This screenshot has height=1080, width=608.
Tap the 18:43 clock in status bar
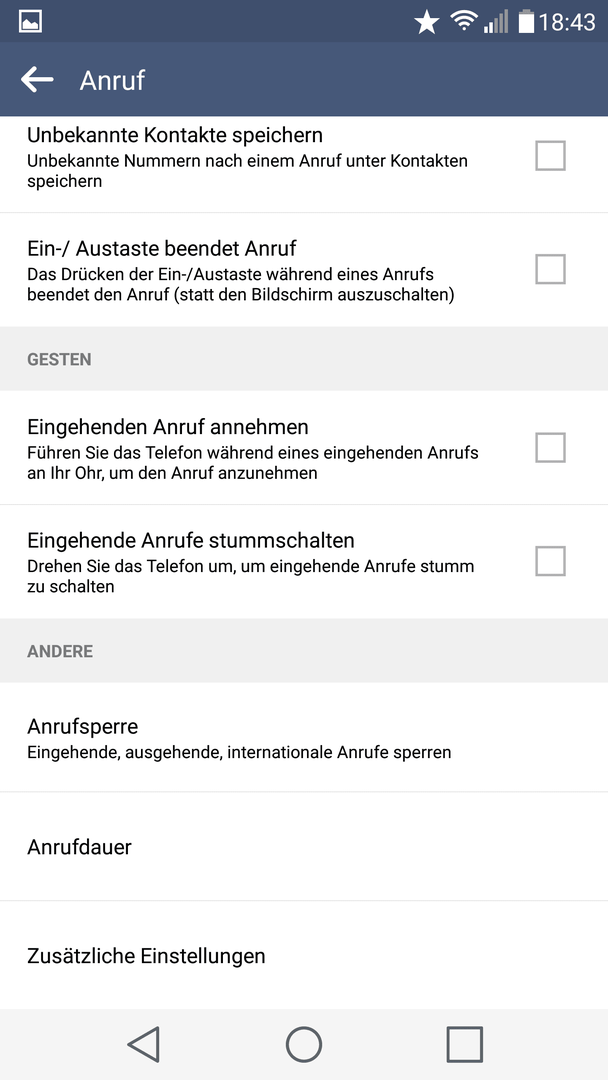click(x=567, y=22)
